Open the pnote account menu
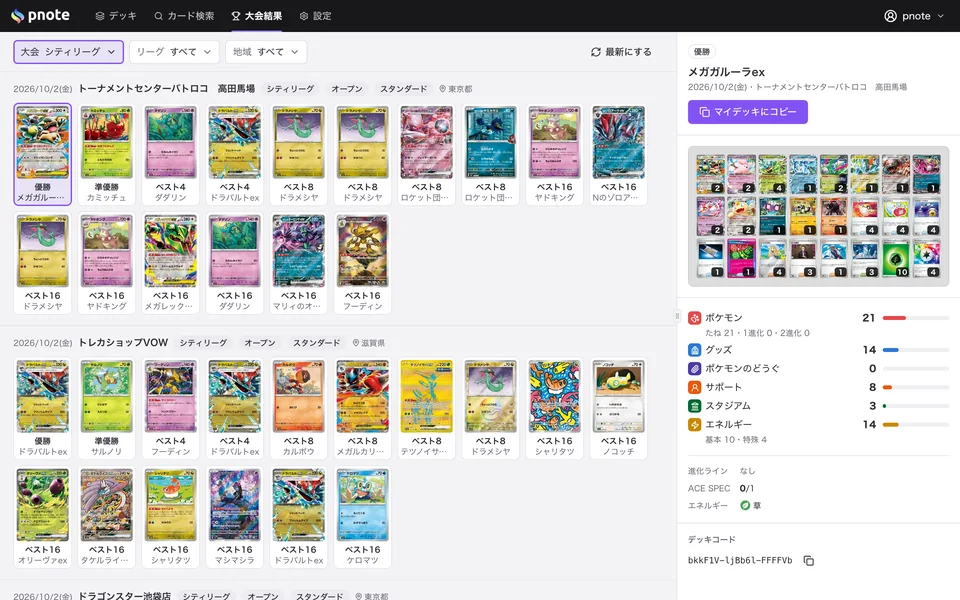Image resolution: width=960 pixels, height=600 pixels. tap(914, 16)
